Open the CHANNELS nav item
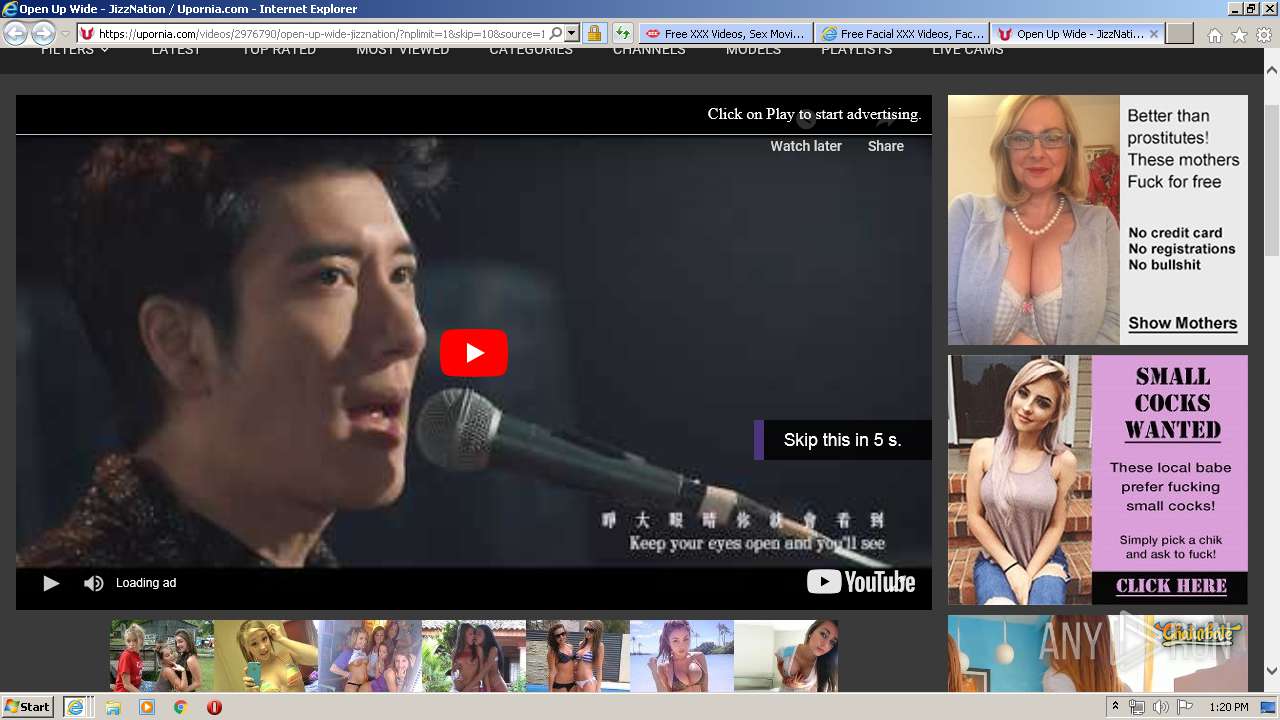Screen dimensions: 1280x720 click(649, 50)
